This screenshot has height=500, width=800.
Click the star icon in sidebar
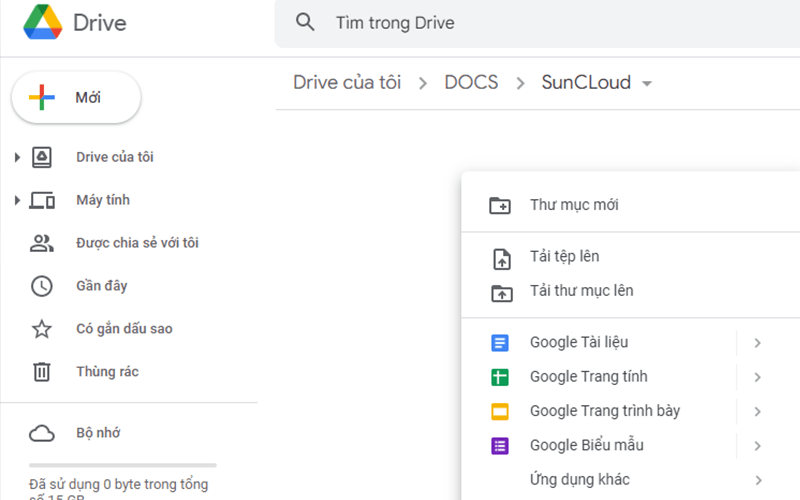(42, 329)
